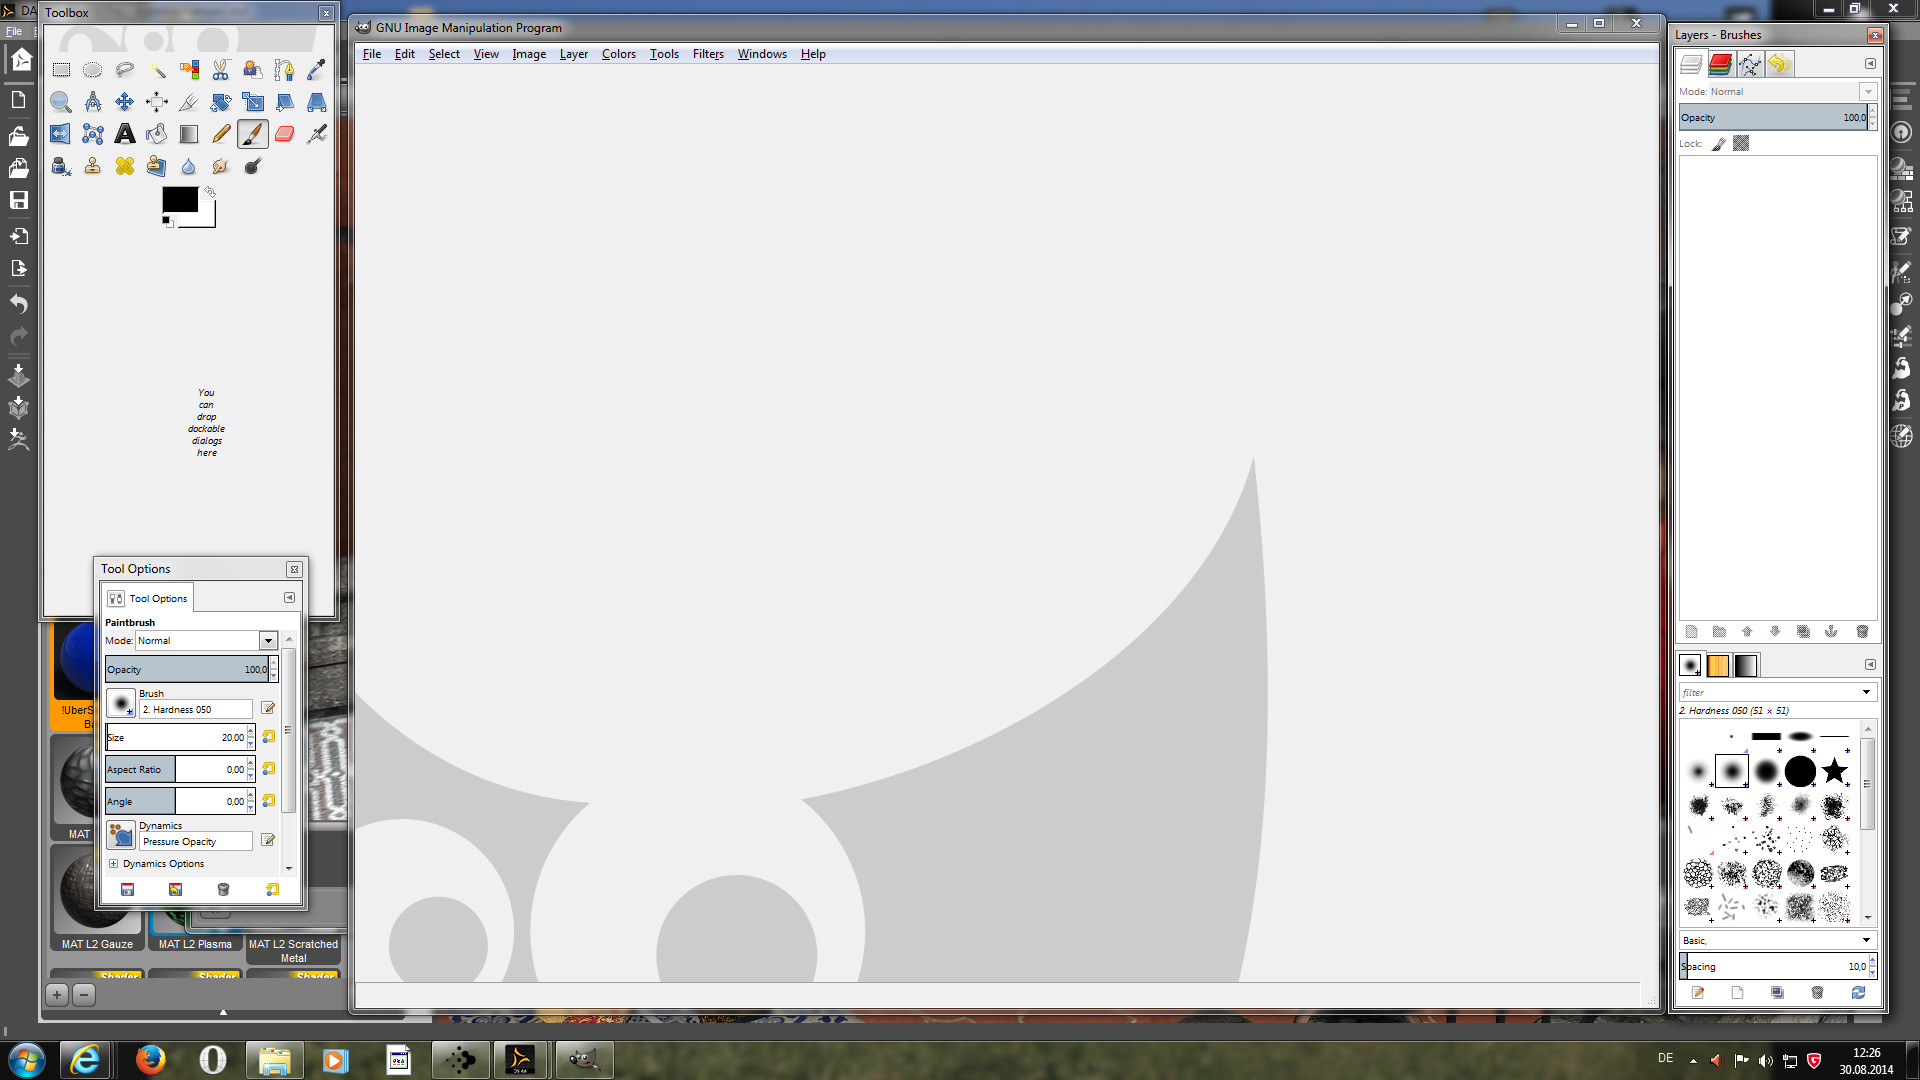Select the Fuzzy Select magic wand tool

tap(157, 70)
